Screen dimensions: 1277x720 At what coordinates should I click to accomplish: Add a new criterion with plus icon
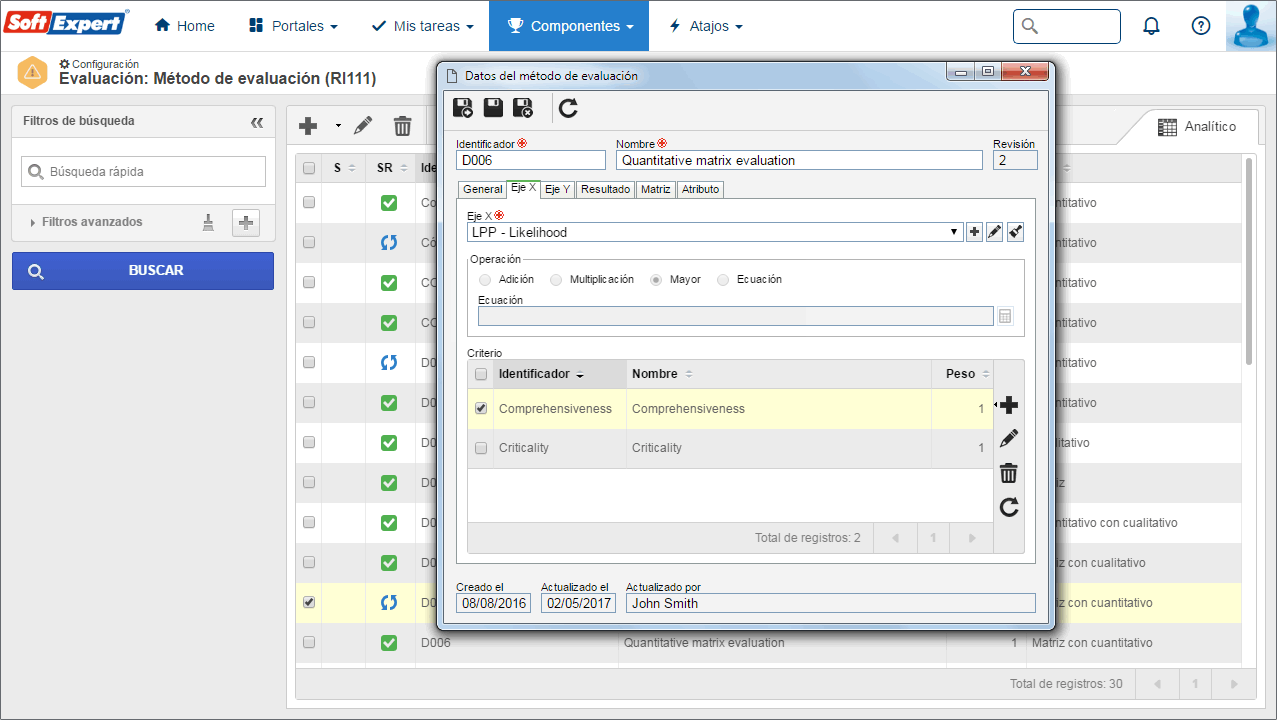tap(1009, 405)
